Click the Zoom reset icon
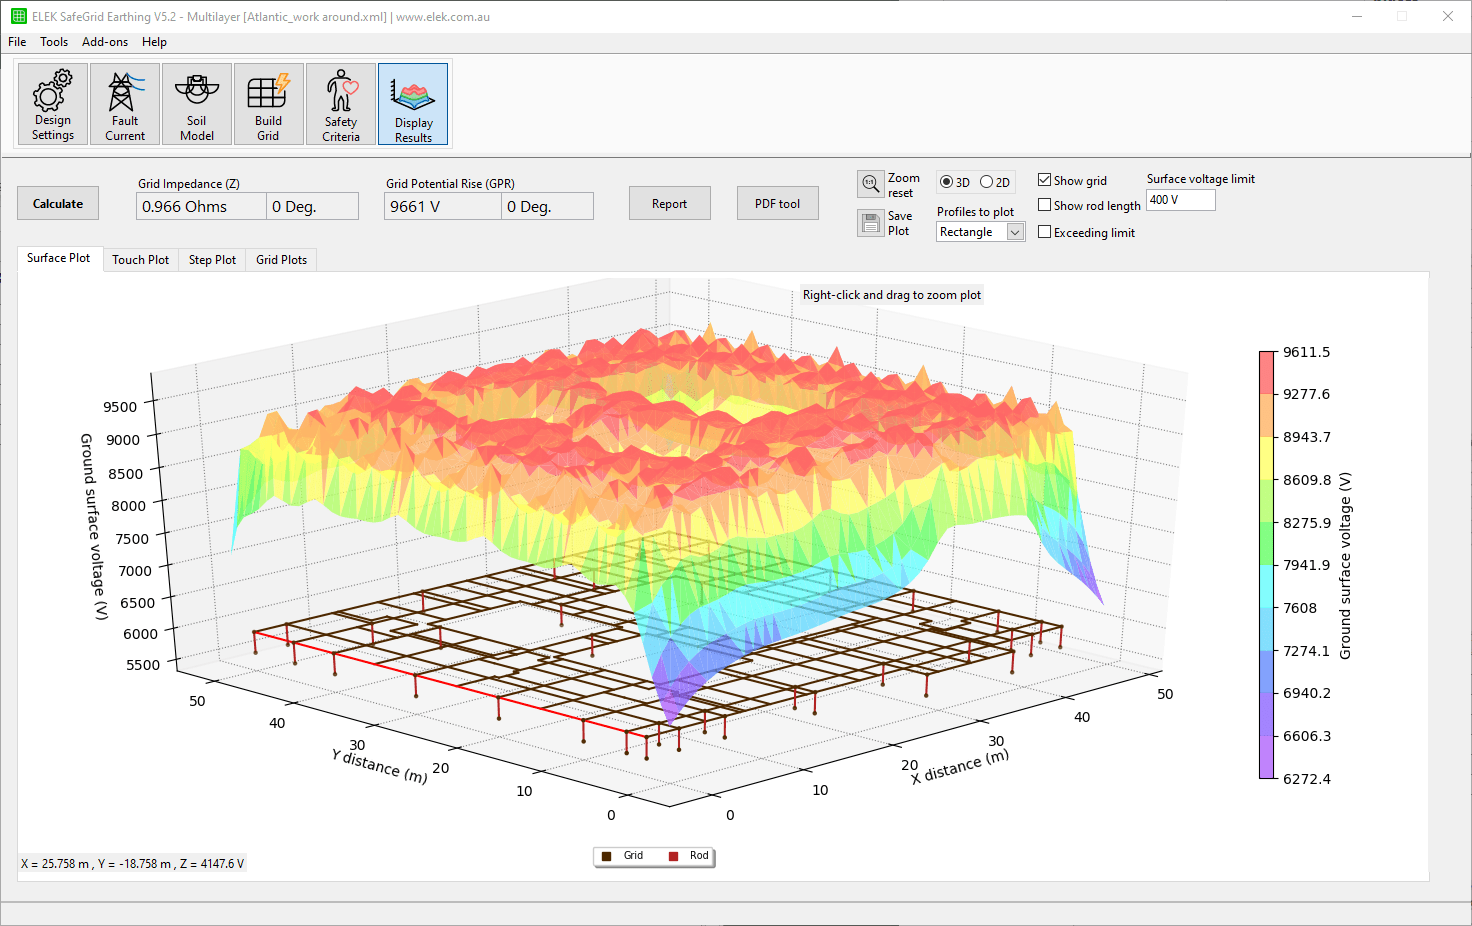This screenshot has height=926, width=1472. pyautogui.click(x=869, y=183)
